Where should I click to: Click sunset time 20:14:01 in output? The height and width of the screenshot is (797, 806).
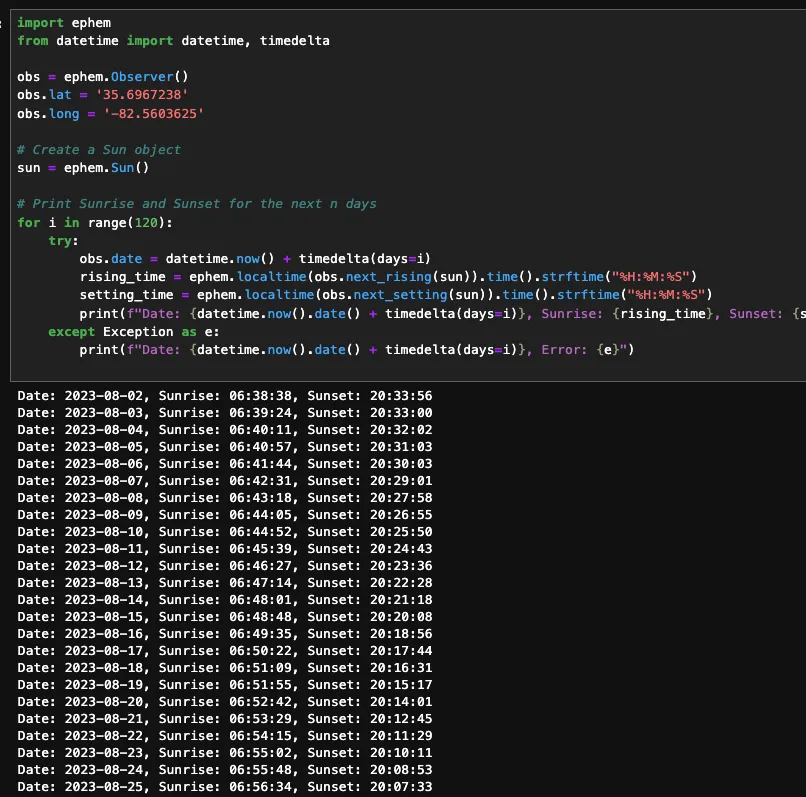(400, 702)
